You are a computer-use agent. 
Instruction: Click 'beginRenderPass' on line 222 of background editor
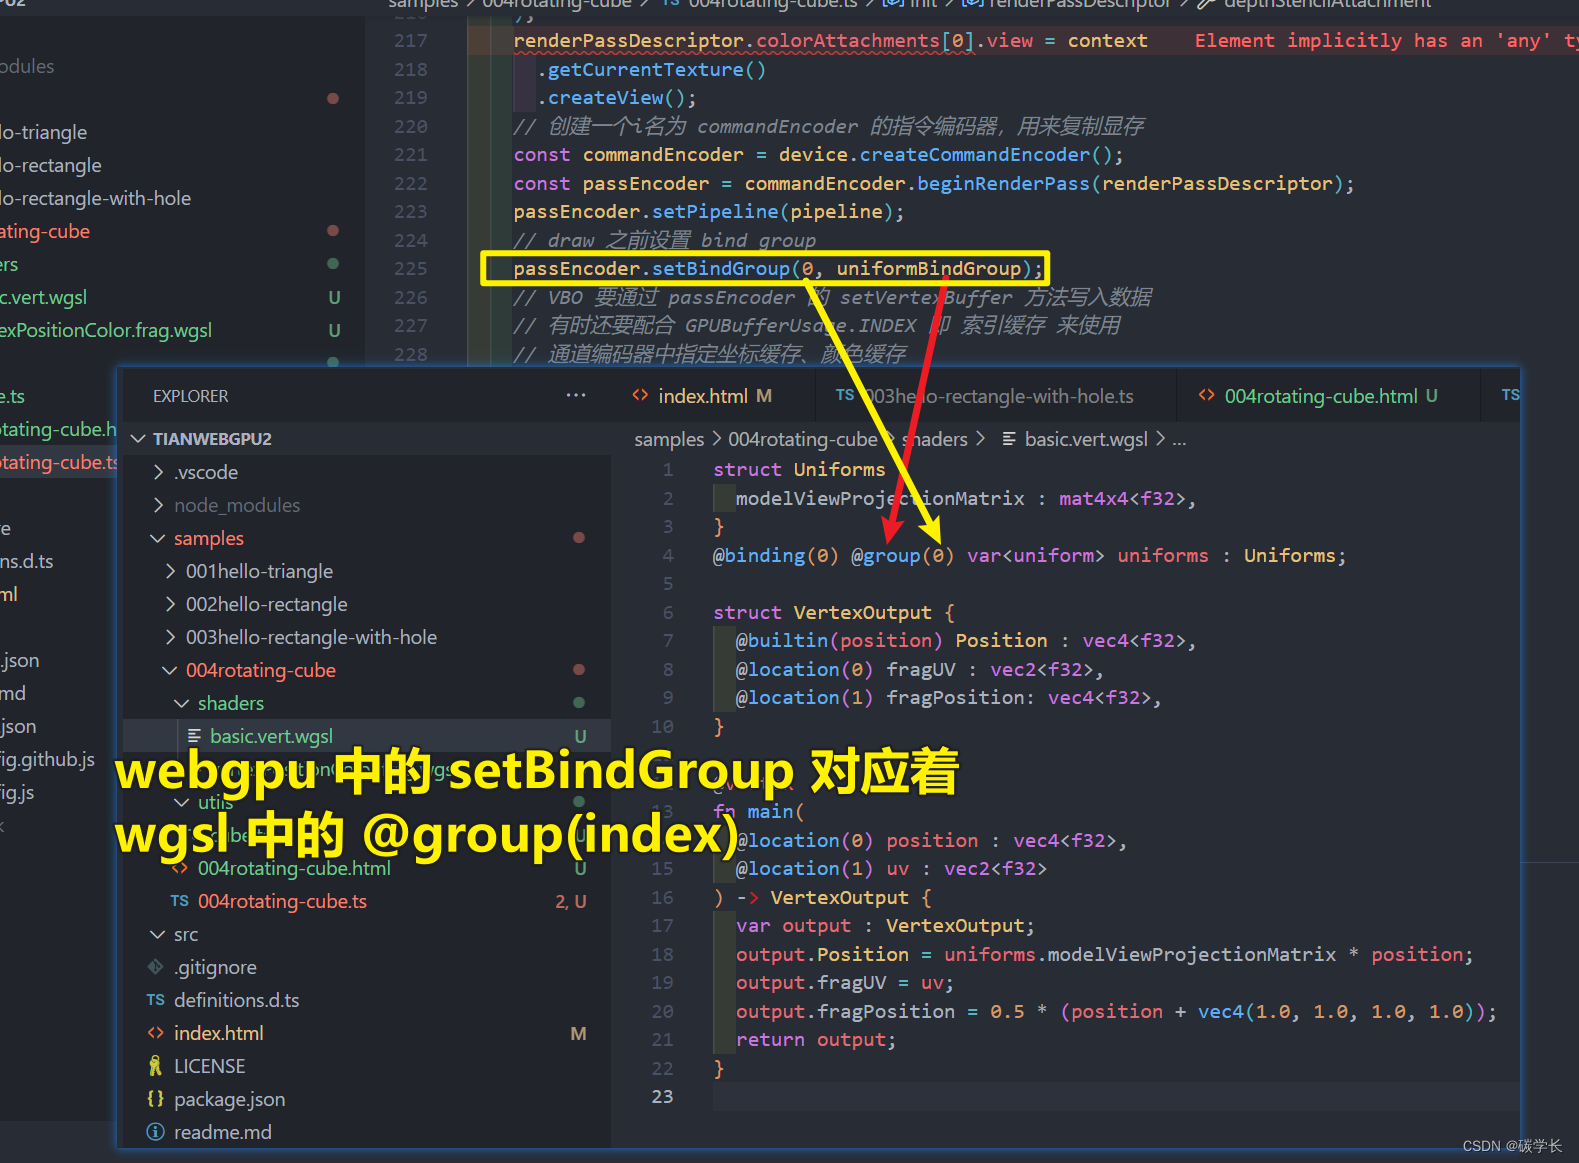[x=1003, y=184]
